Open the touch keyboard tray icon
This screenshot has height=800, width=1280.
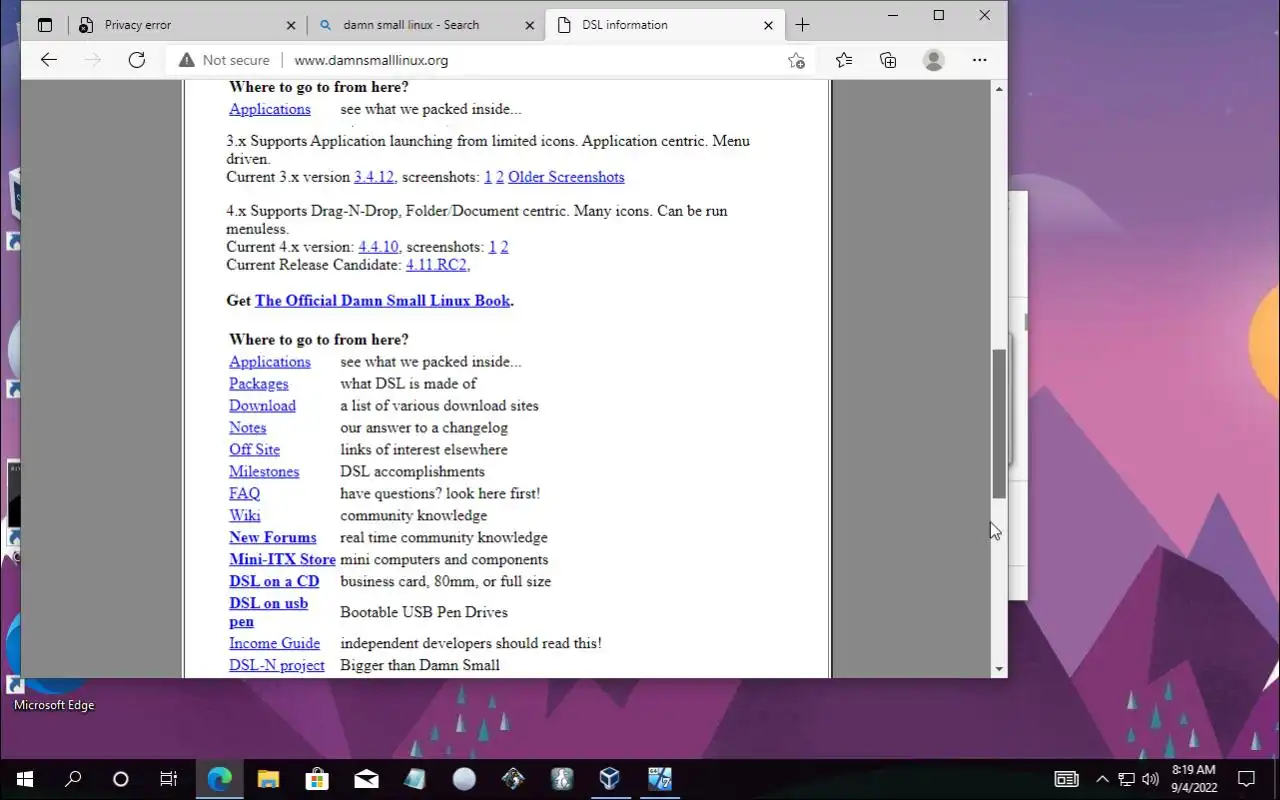[1067, 779]
